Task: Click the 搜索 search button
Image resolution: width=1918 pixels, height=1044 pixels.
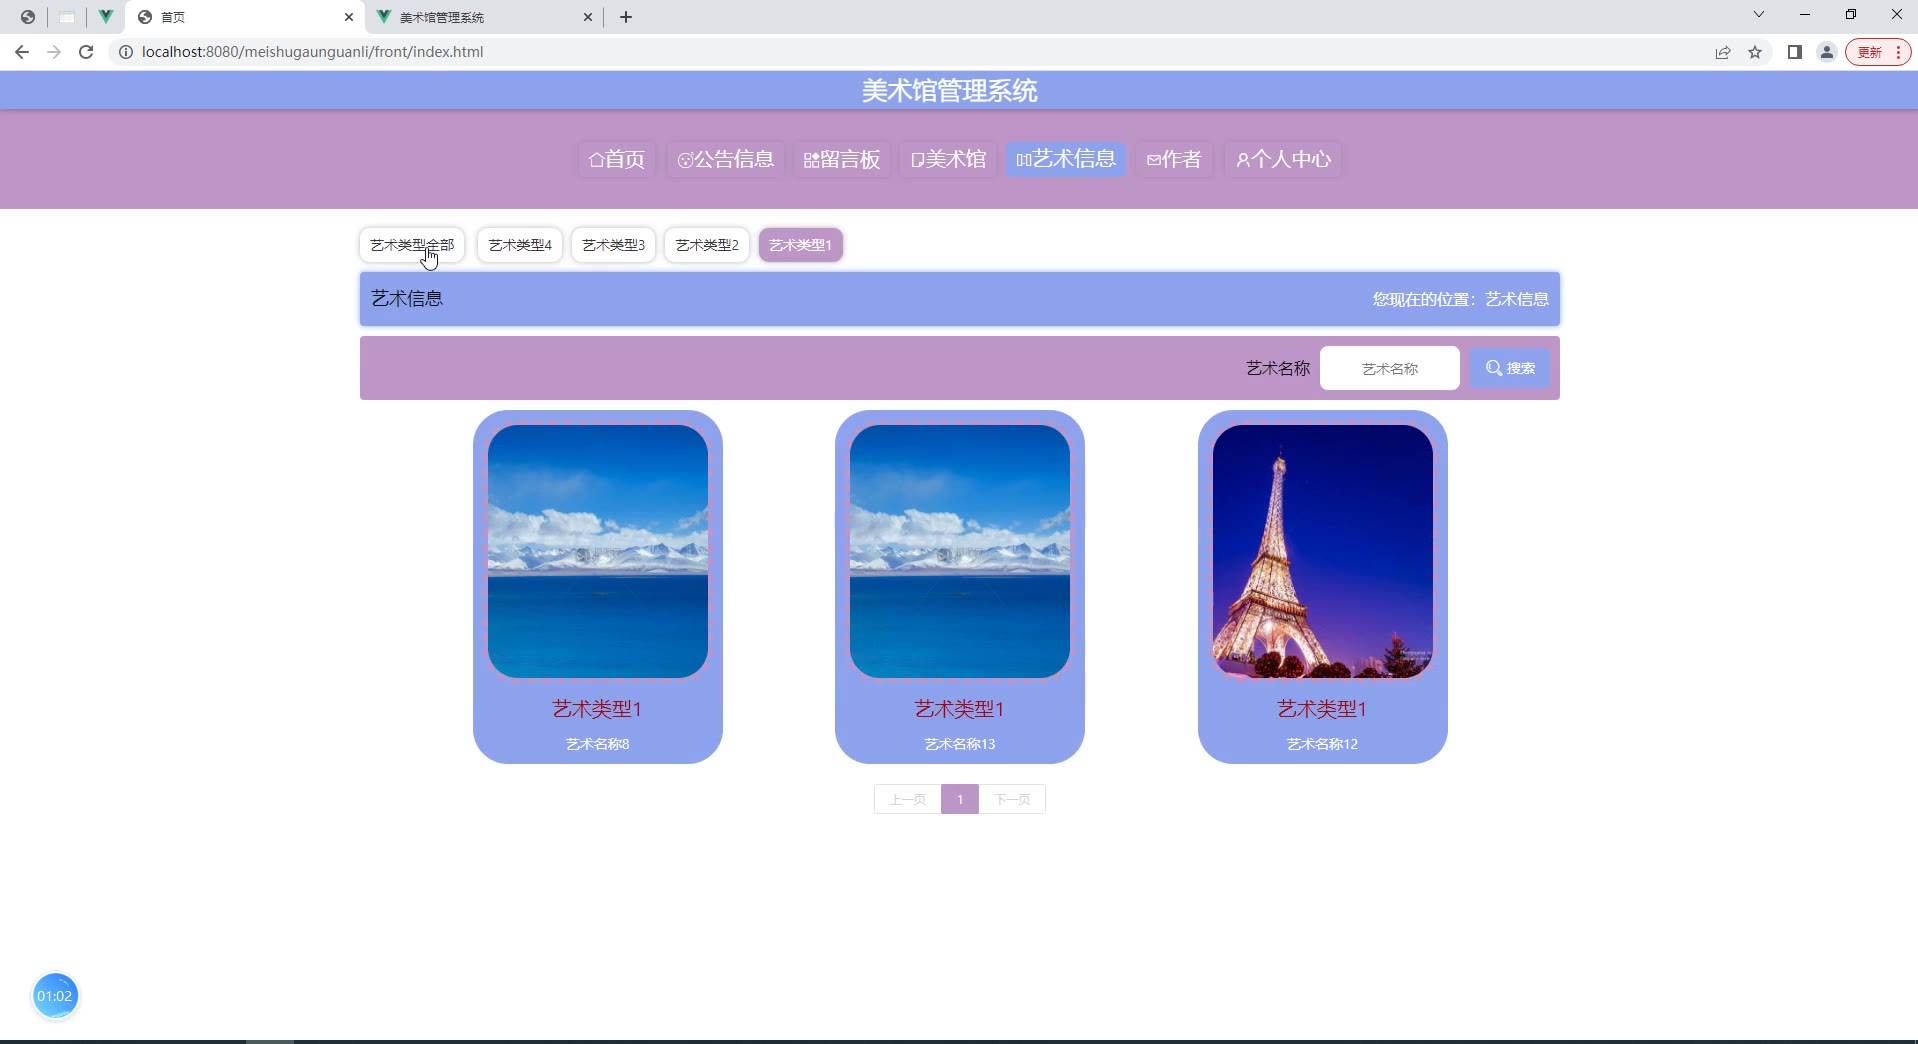Action: coord(1510,368)
